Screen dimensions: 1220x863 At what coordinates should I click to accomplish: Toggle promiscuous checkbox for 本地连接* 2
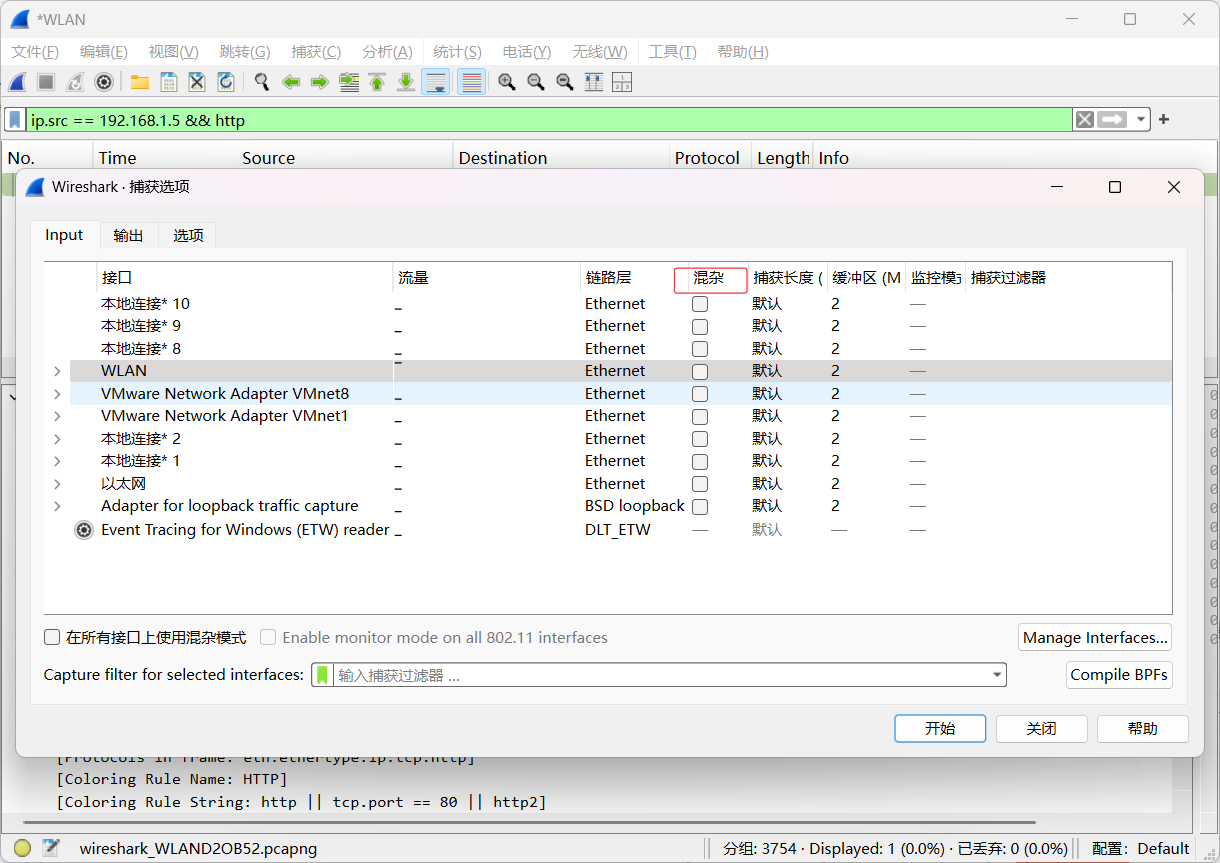coord(700,439)
